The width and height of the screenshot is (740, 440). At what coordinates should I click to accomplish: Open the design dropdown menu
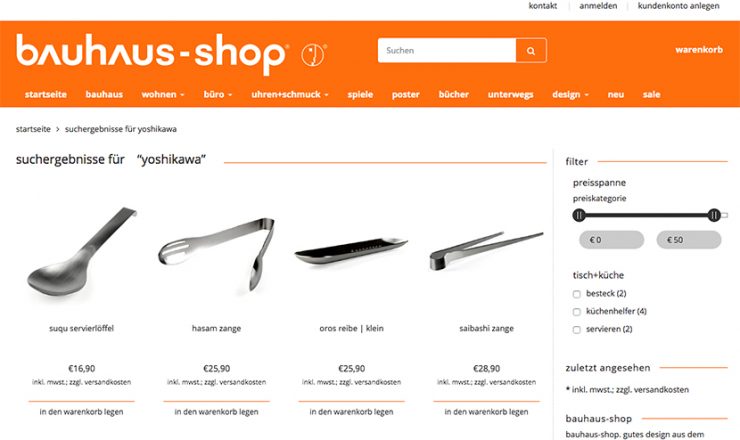pyautogui.click(x=571, y=94)
